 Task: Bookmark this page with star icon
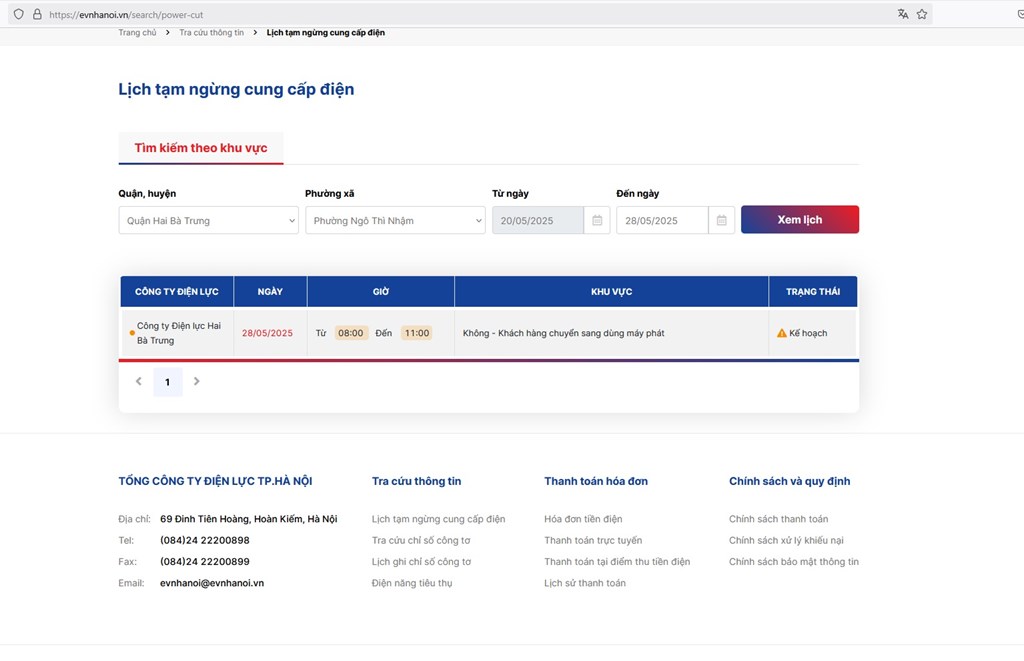coord(922,14)
